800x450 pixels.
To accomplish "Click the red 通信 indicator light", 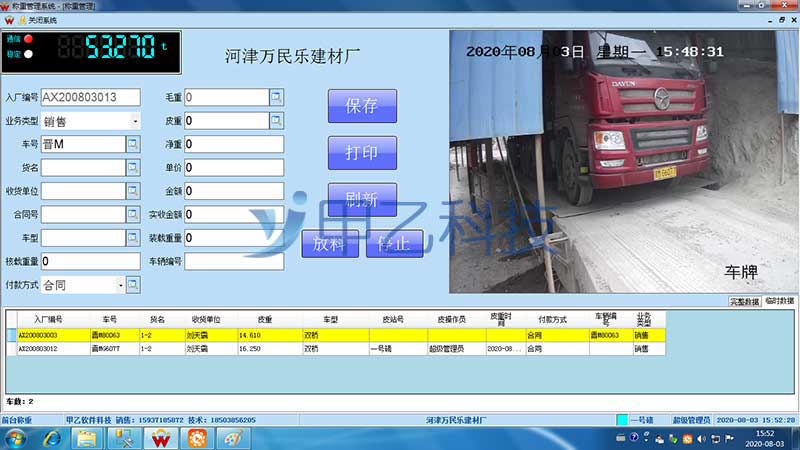I will point(27,39).
